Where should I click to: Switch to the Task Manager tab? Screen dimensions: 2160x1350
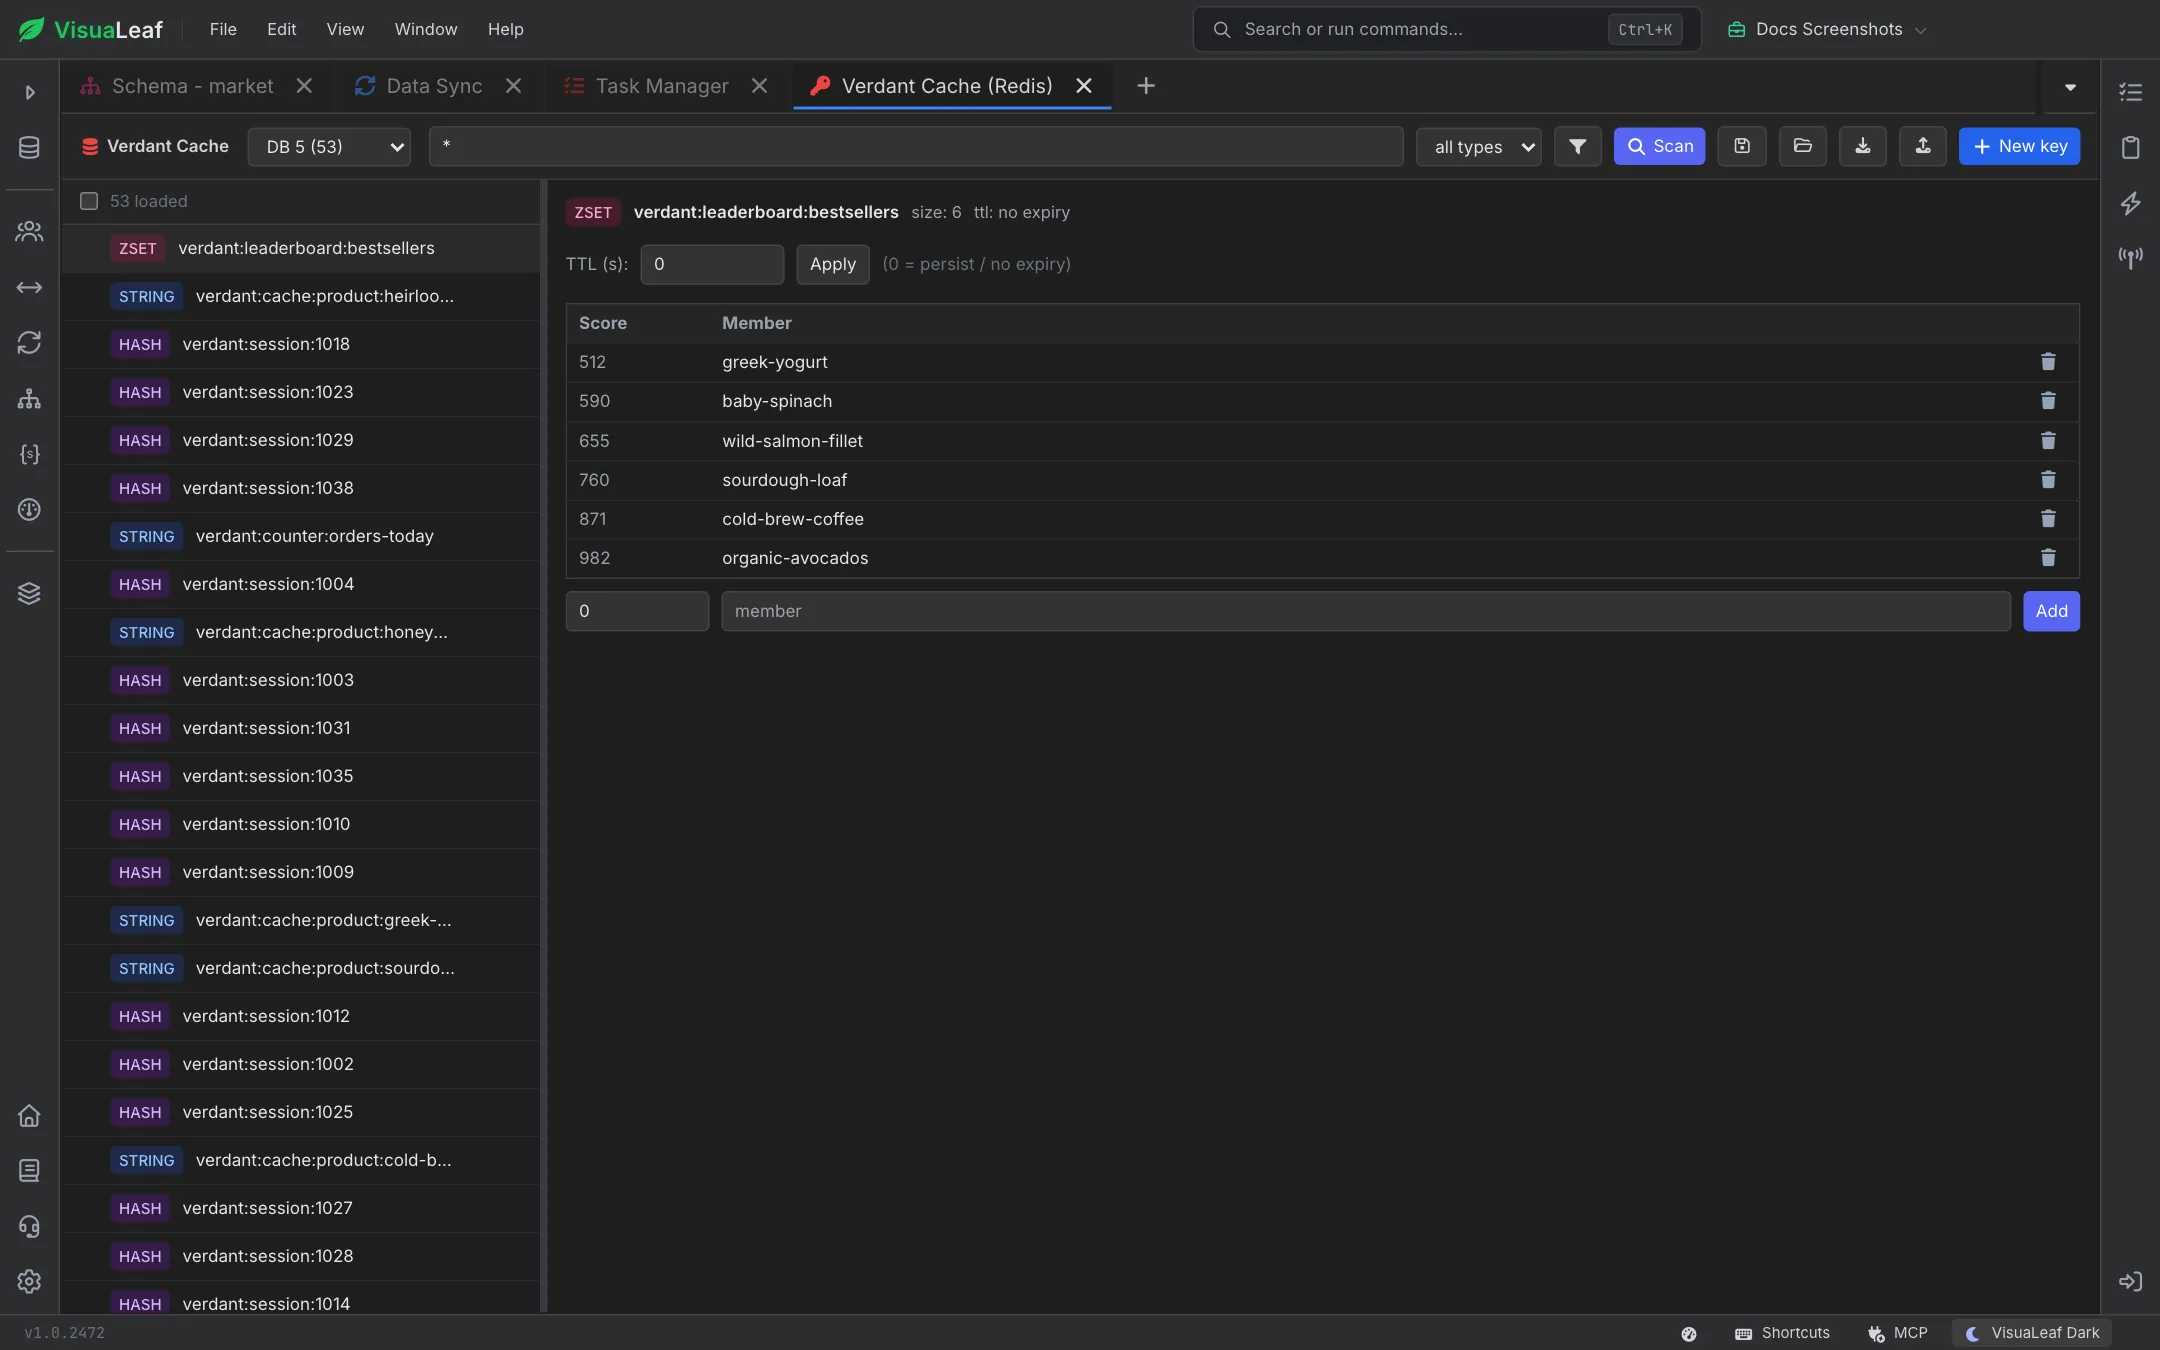pyautogui.click(x=661, y=86)
